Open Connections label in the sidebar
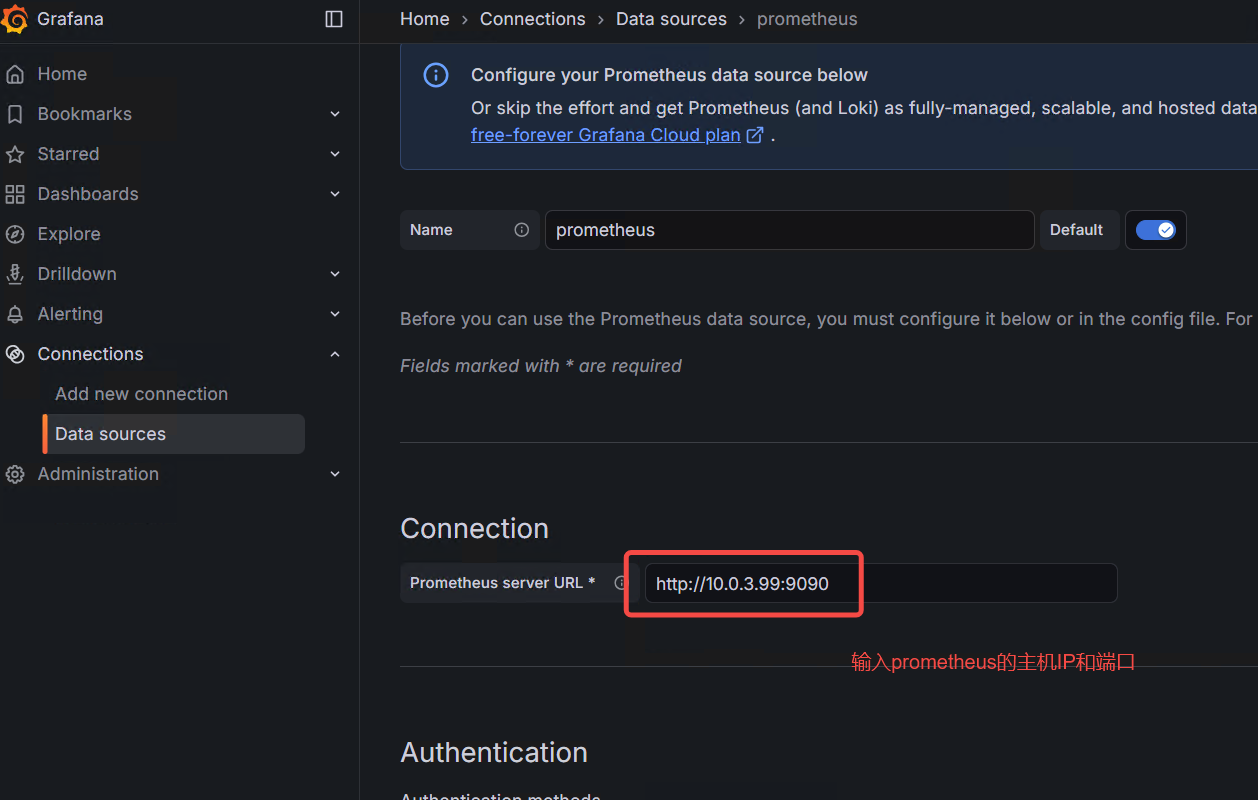Screen dimensions: 1258x800 click(90, 354)
